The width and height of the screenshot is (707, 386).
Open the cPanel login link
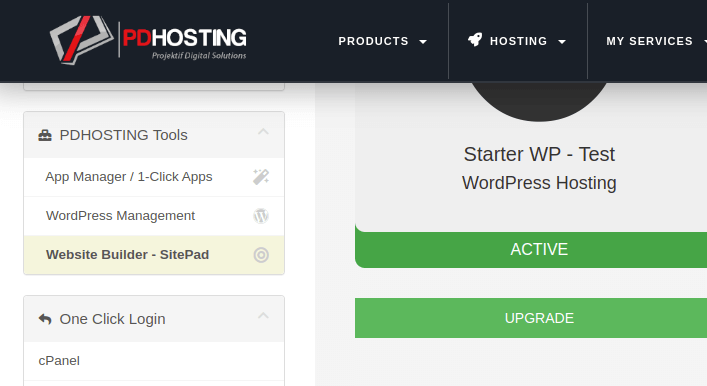154,361
